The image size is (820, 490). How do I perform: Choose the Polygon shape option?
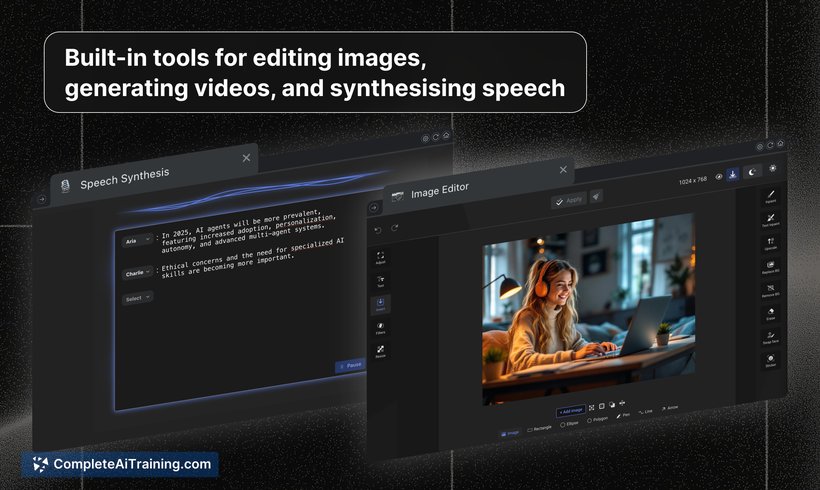[x=597, y=419]
